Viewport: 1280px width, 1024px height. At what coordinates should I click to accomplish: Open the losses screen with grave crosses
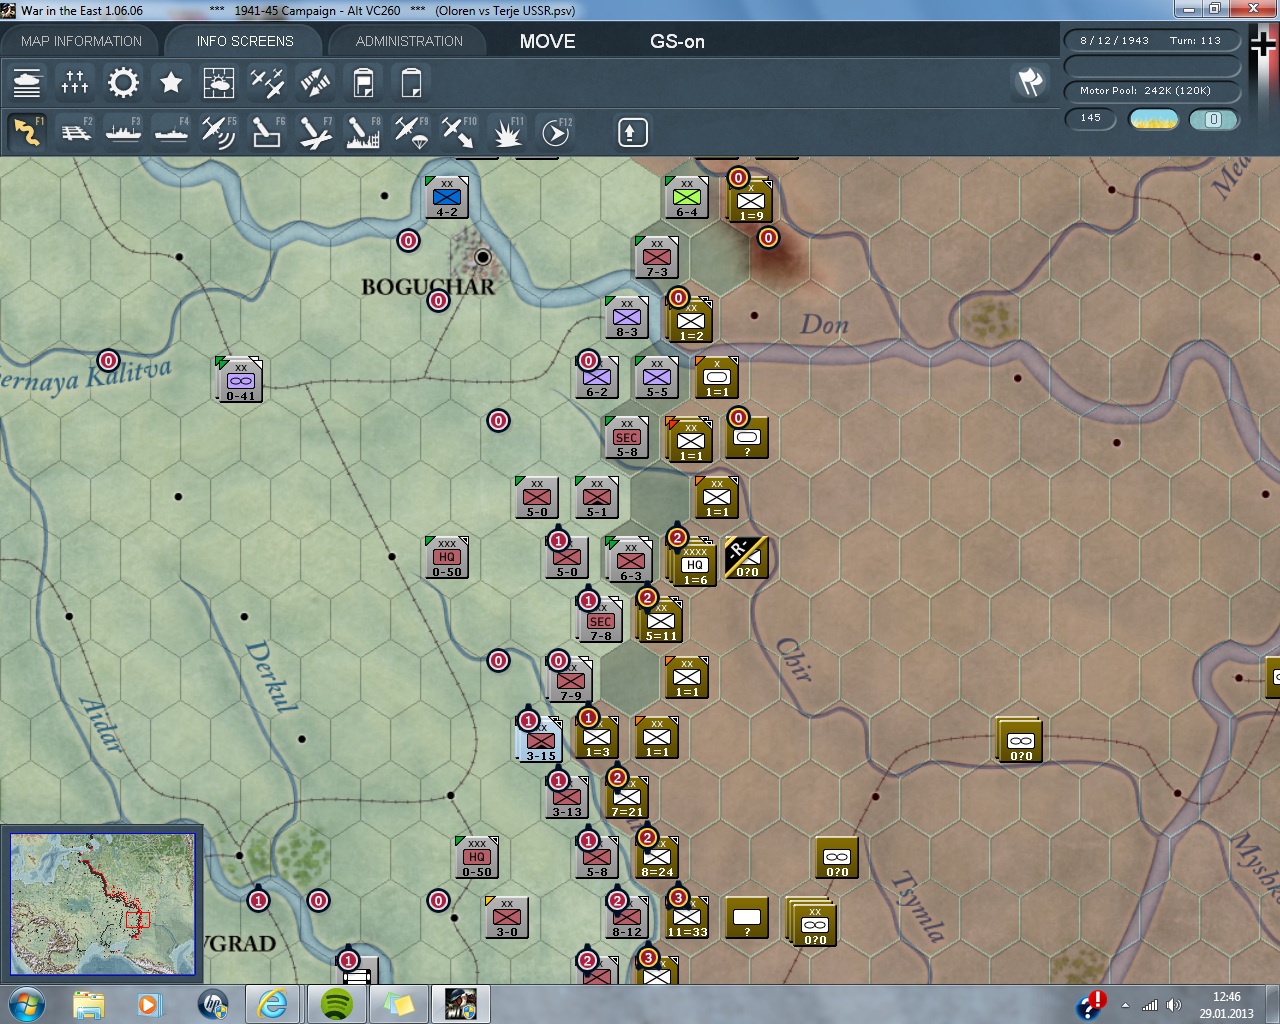(x=75, y=82)
